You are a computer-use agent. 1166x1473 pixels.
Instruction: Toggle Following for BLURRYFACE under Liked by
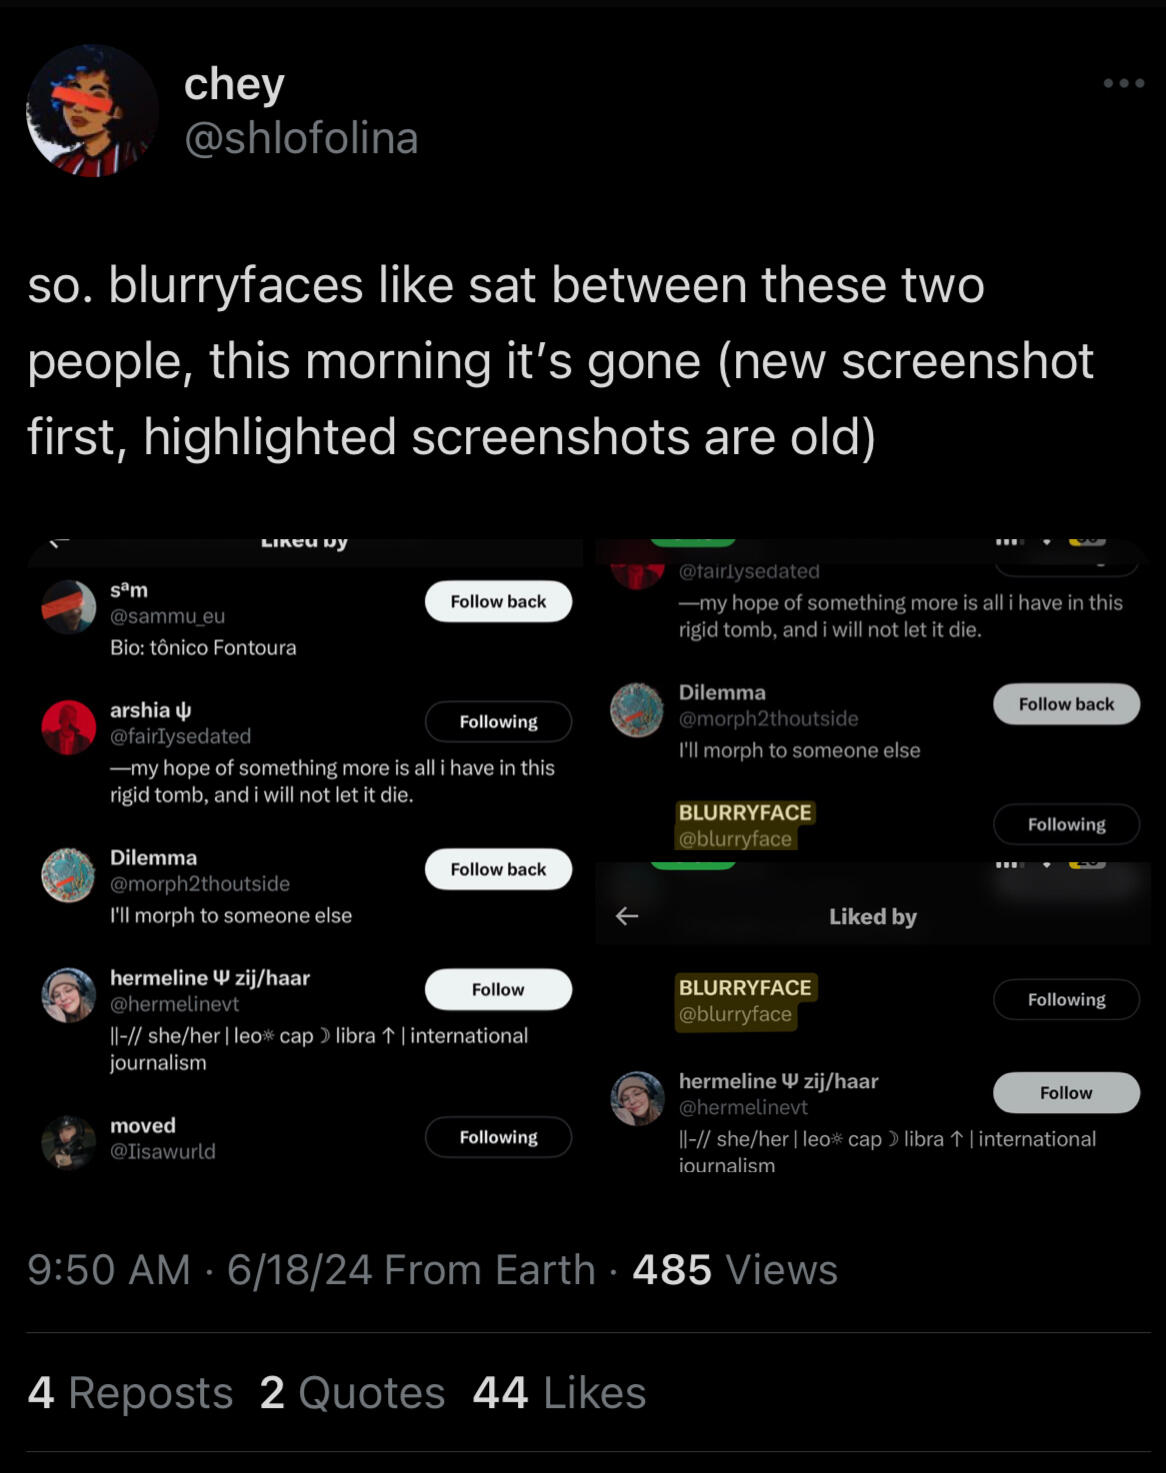click(x=1066, y=1000)
